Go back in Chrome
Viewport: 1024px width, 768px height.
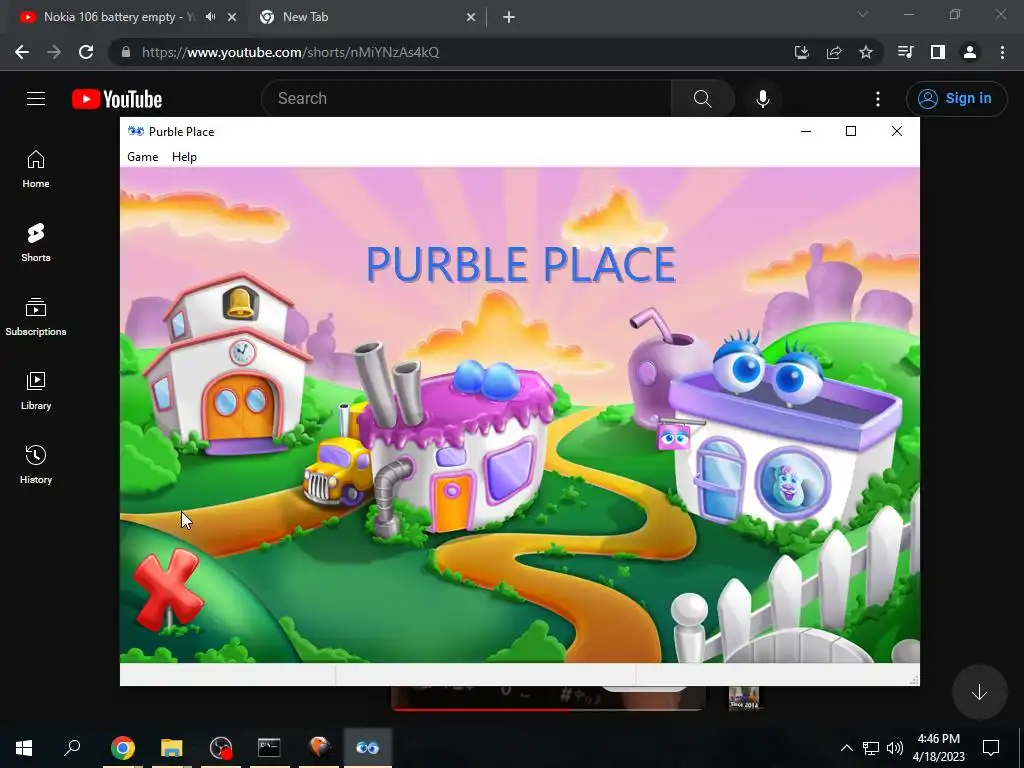22,52
